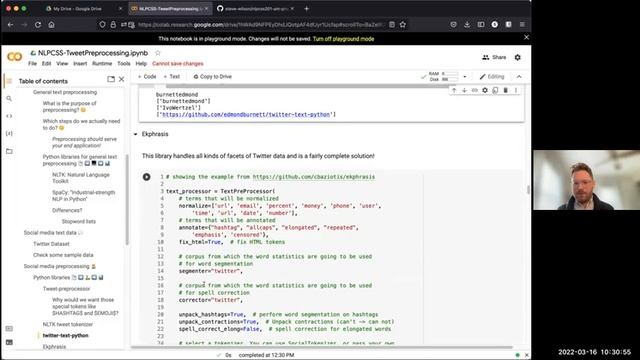Open browser hamburger menu
640x360 pixels.
pyautogui.click(x=522, y=24)
